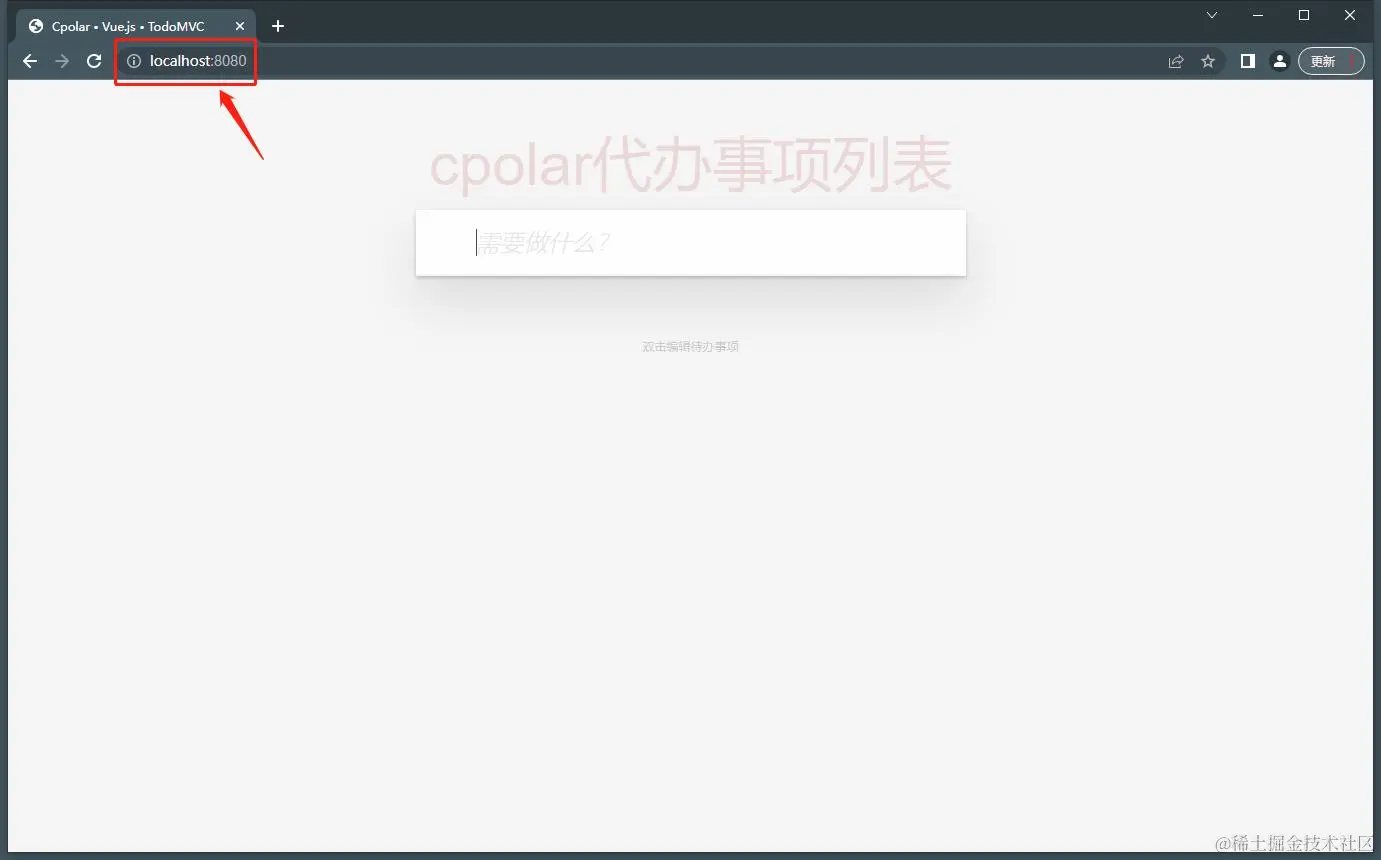Select the Cpolar • Vue.js • TodoMVC tab
Image resolution: width=1381 pixels, height=860 pixels.
(136, 26)
